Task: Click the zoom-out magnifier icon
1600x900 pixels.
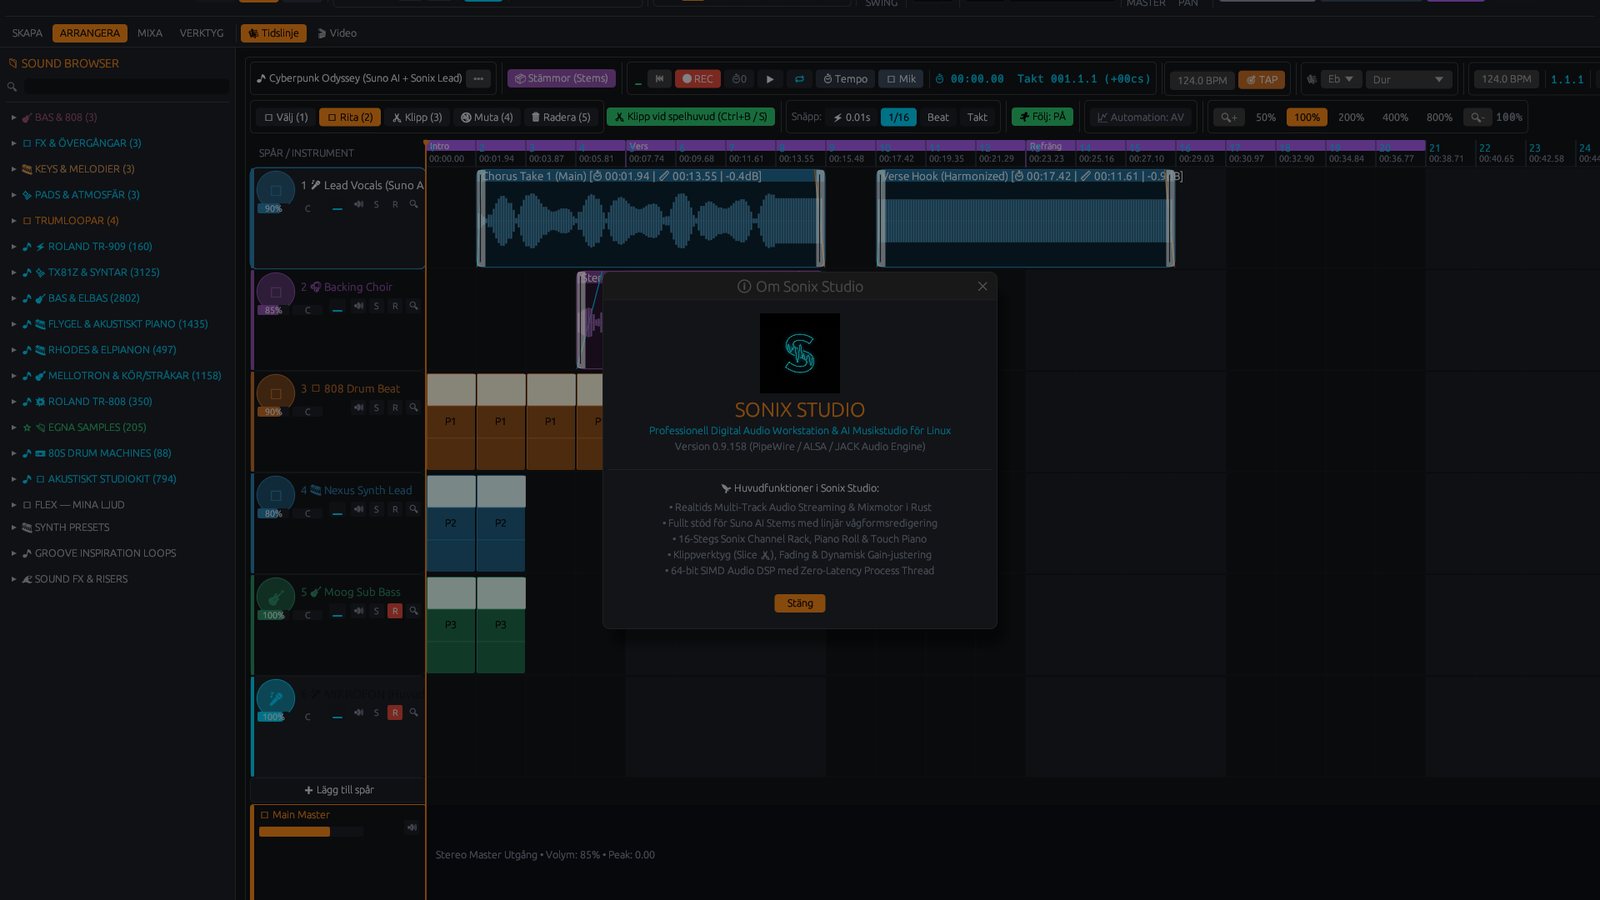Action: 1476,117
